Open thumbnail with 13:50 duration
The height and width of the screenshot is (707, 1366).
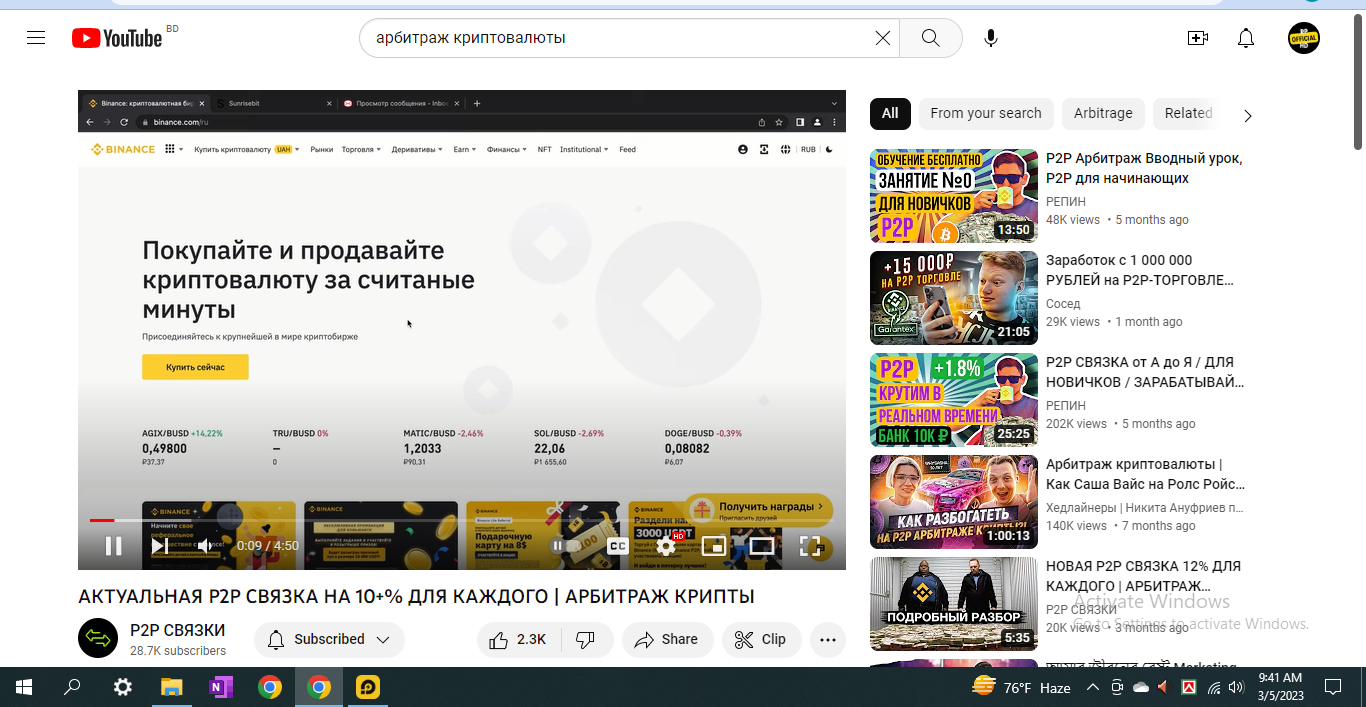pos(954,196)
